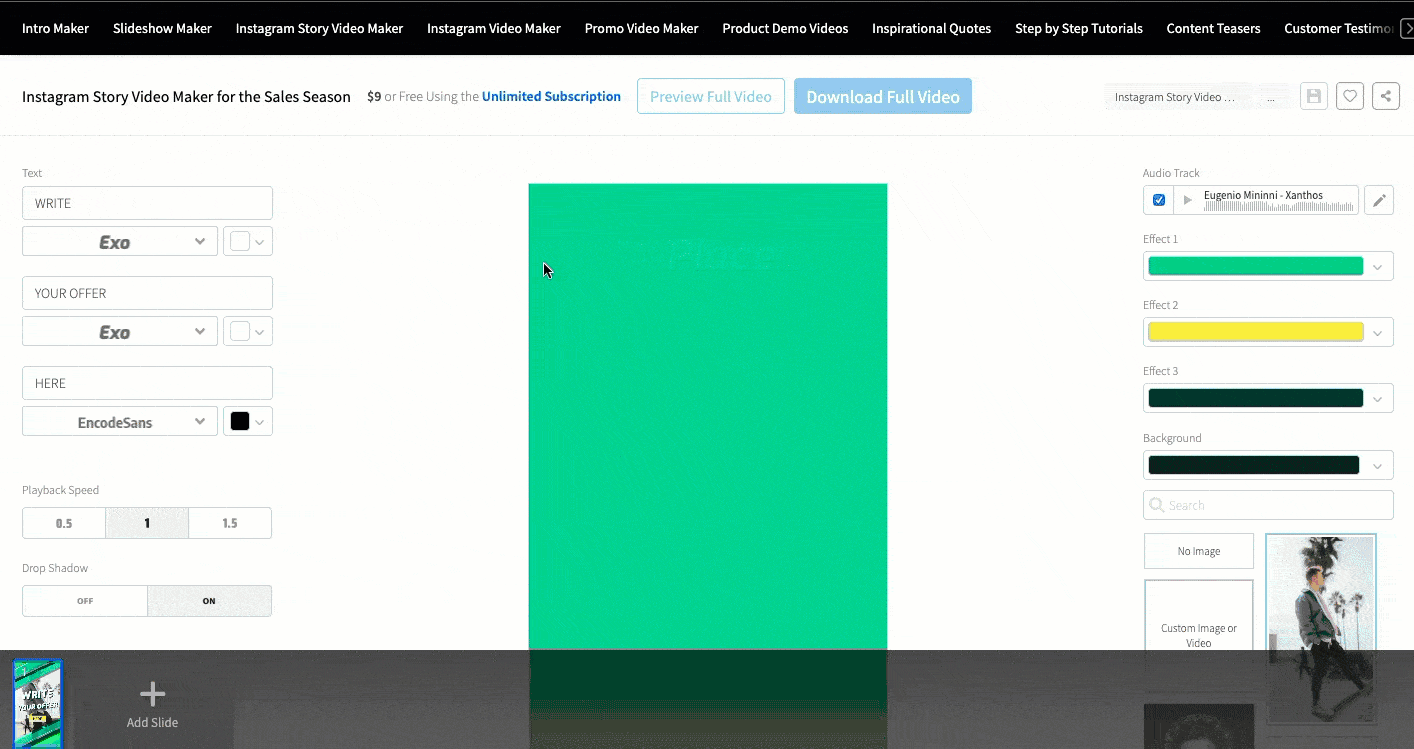Play the Eugenio Mininni audio track
The width and height of the screenshot is (1414, 749).
[1188, 200]
